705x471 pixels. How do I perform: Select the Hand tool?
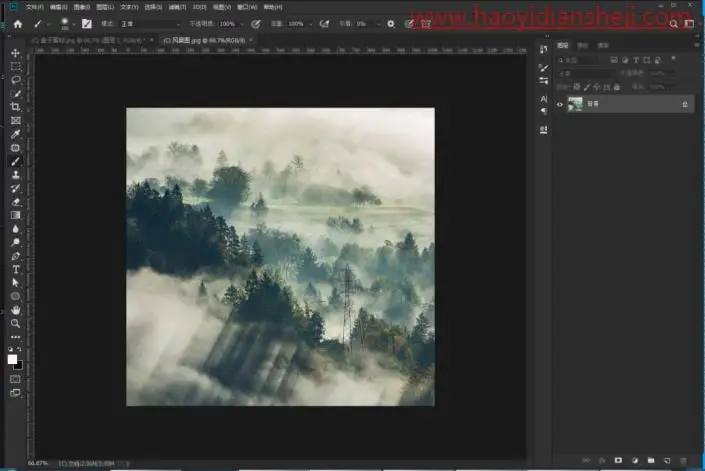[15, 310]
